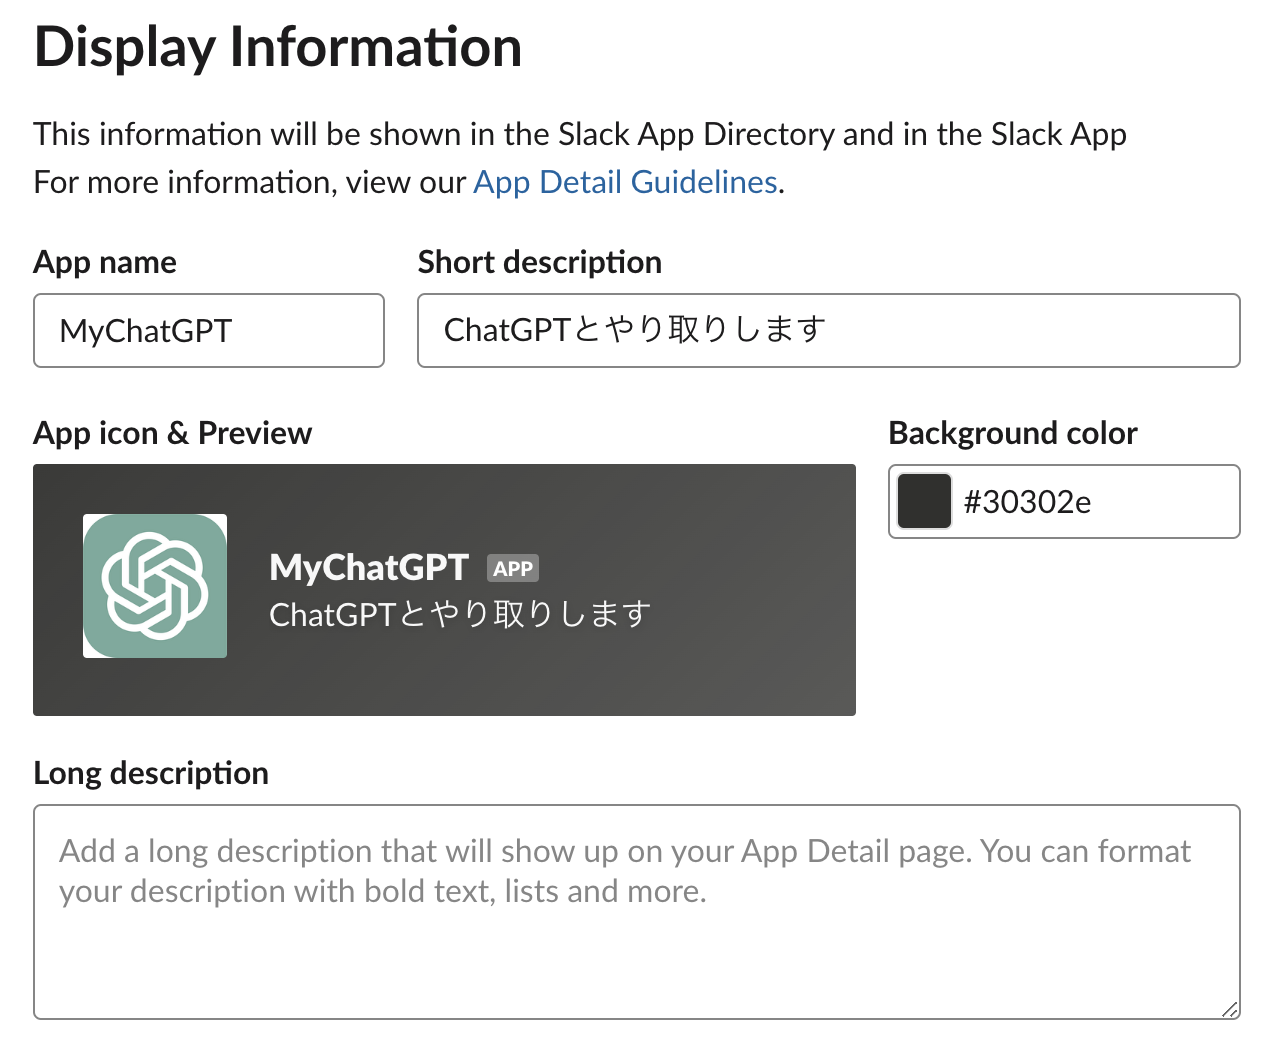
Task: Click the 'Long description' label
Action: point(151,773)
